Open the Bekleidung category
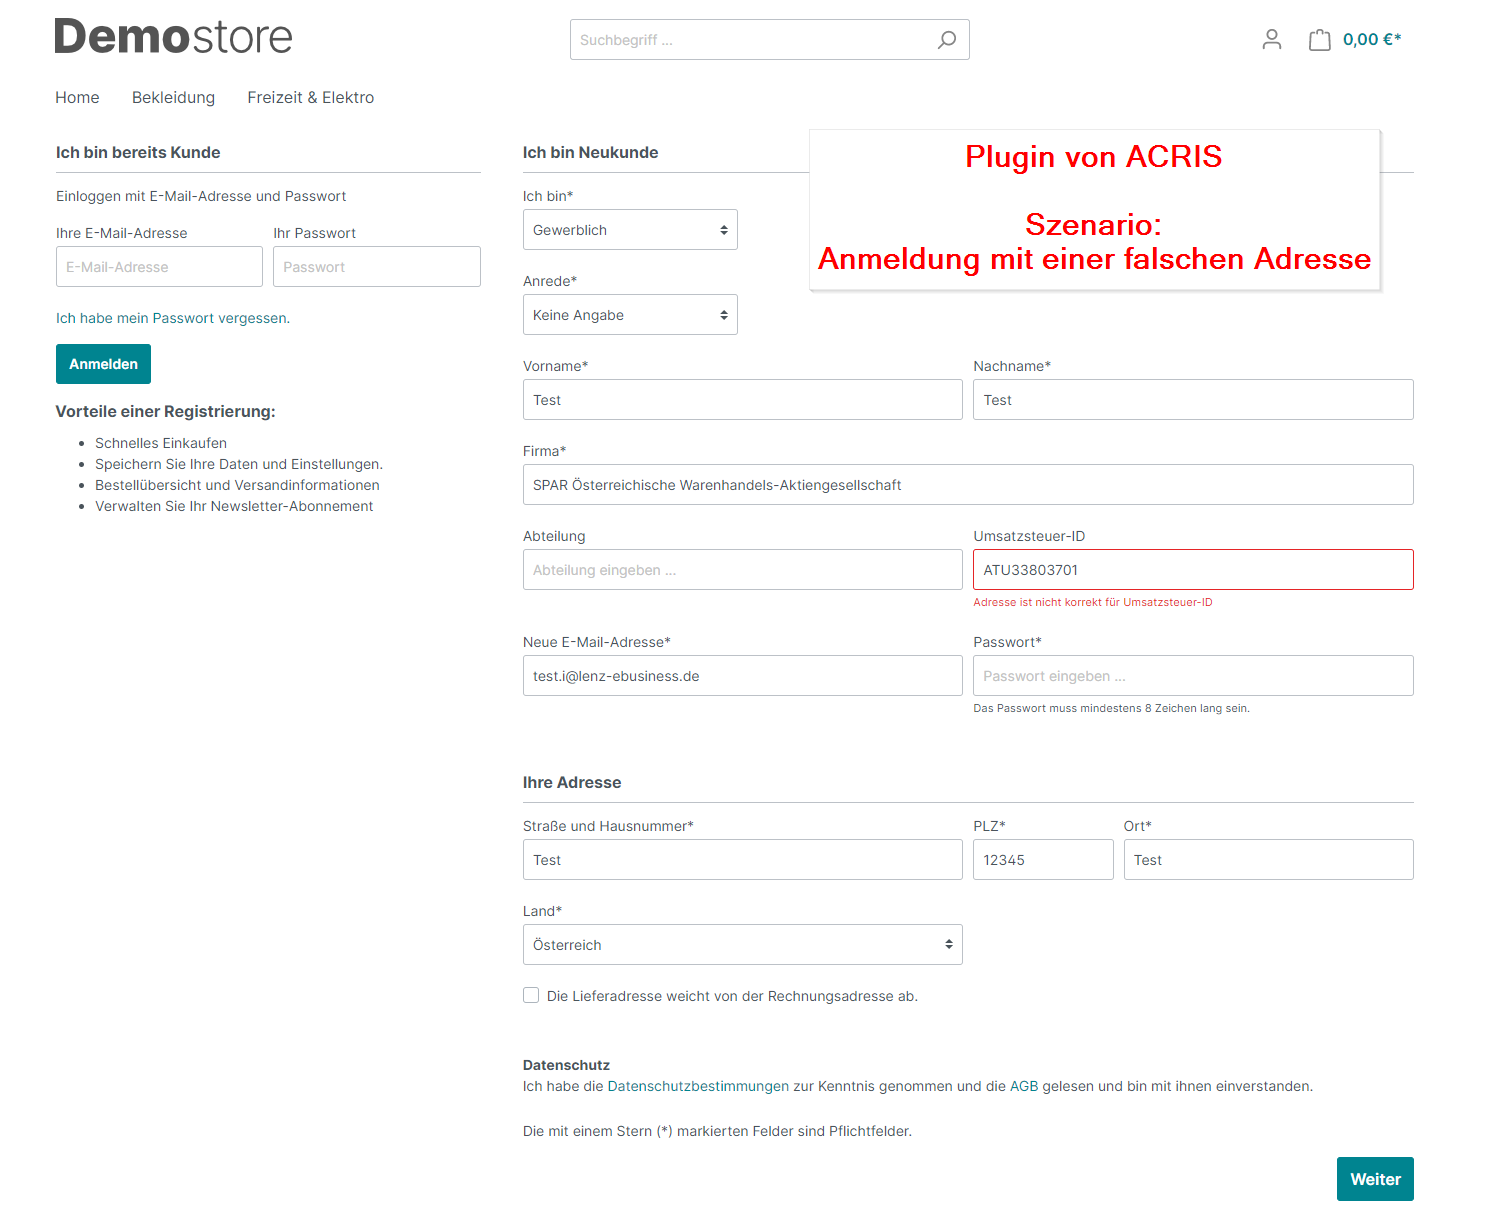Screen dimensions: 1486x1220 pos(173,97)
